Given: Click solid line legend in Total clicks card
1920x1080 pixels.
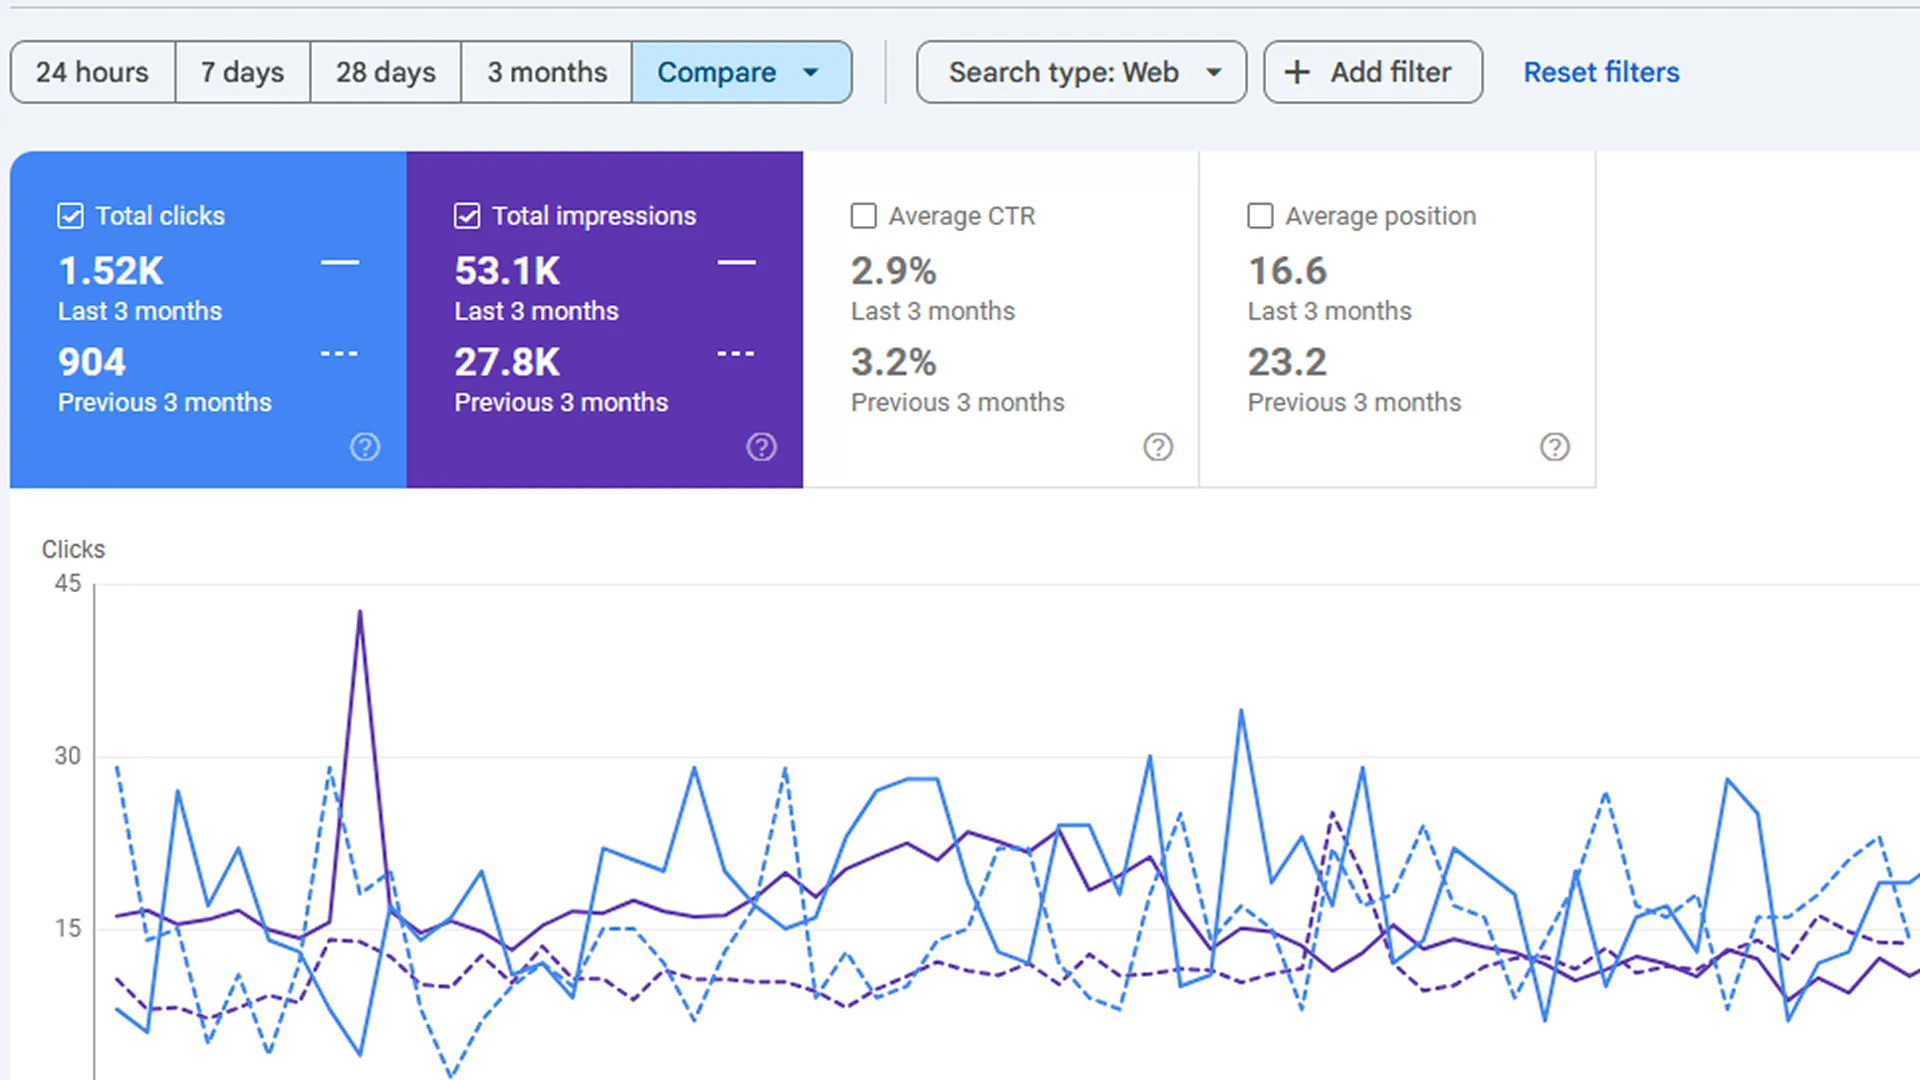Looking at the screenshot, I should pos(340,263).
